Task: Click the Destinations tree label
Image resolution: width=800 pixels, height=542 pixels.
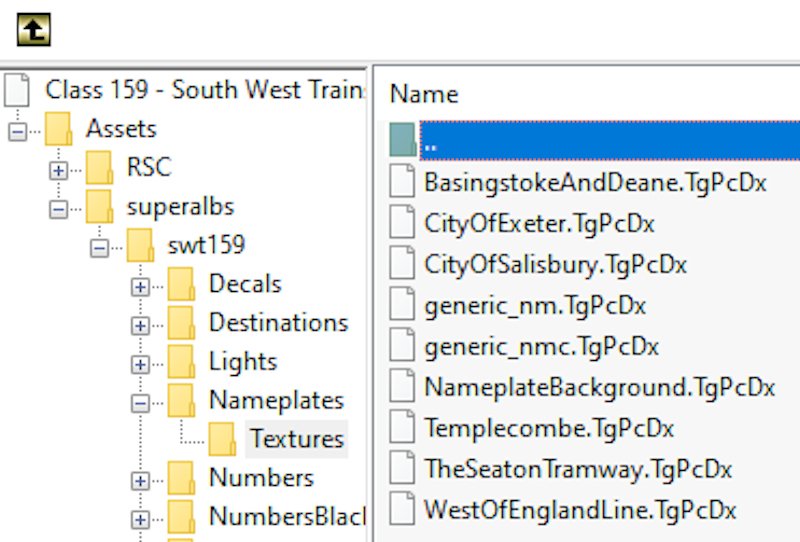Action: [x=279, y=323]
